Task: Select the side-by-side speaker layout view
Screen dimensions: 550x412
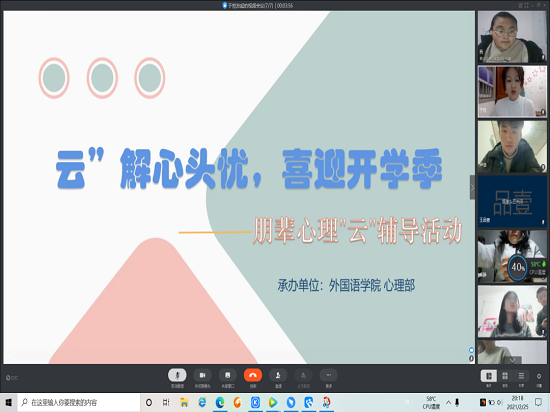Action: 489,376
